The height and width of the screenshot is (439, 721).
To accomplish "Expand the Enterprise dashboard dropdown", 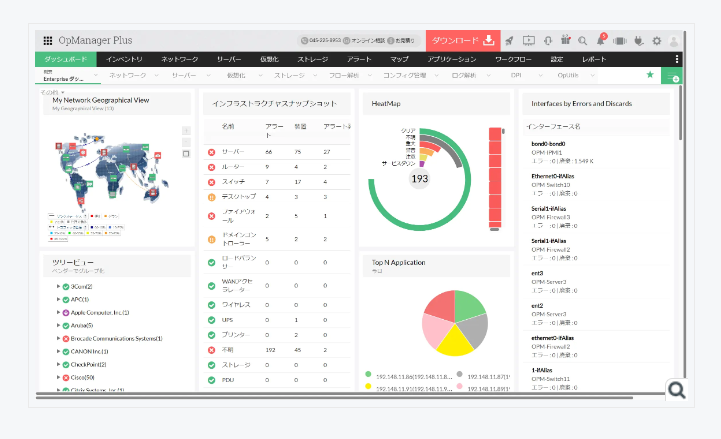I will coord(96,75).
